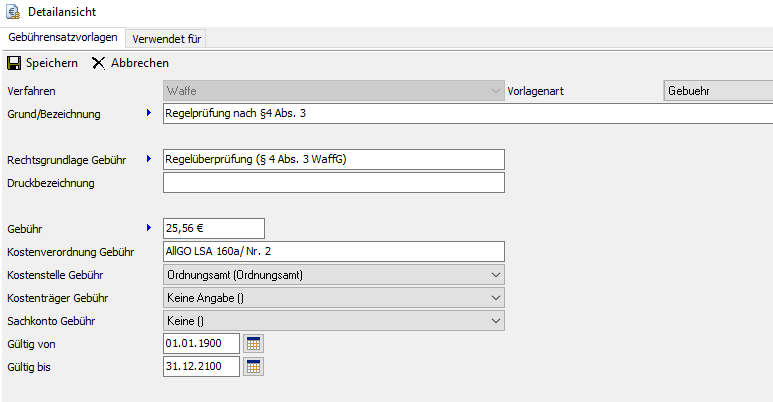
Task: Select the Gebührensatzvorlagen tab
Action: point(62,38)
